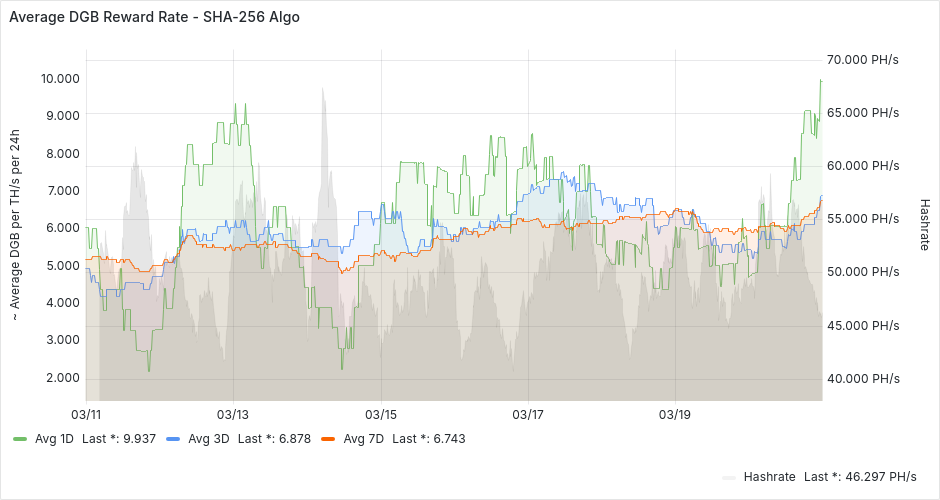Click the vertical 'Hashrate' right axis title
The width and height of the screenshot is (940, 500).
tap(924, 220)
